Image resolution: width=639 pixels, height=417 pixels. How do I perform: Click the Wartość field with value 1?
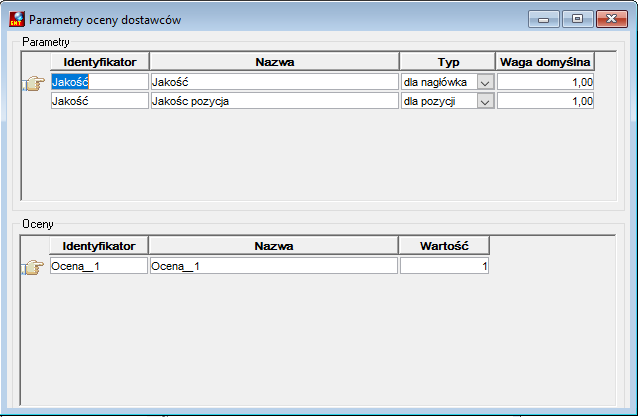[444, 266]
